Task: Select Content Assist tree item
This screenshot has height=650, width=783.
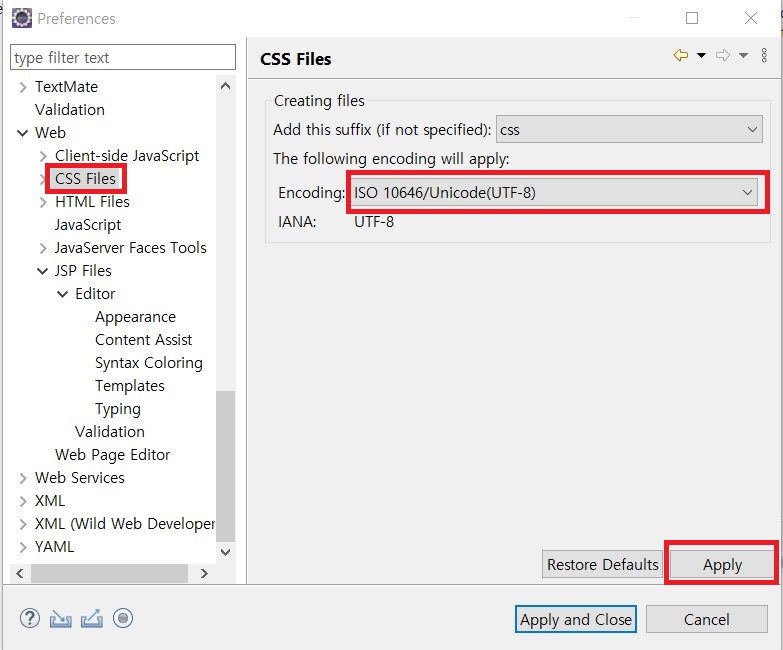Action: (x=143, y=340)
